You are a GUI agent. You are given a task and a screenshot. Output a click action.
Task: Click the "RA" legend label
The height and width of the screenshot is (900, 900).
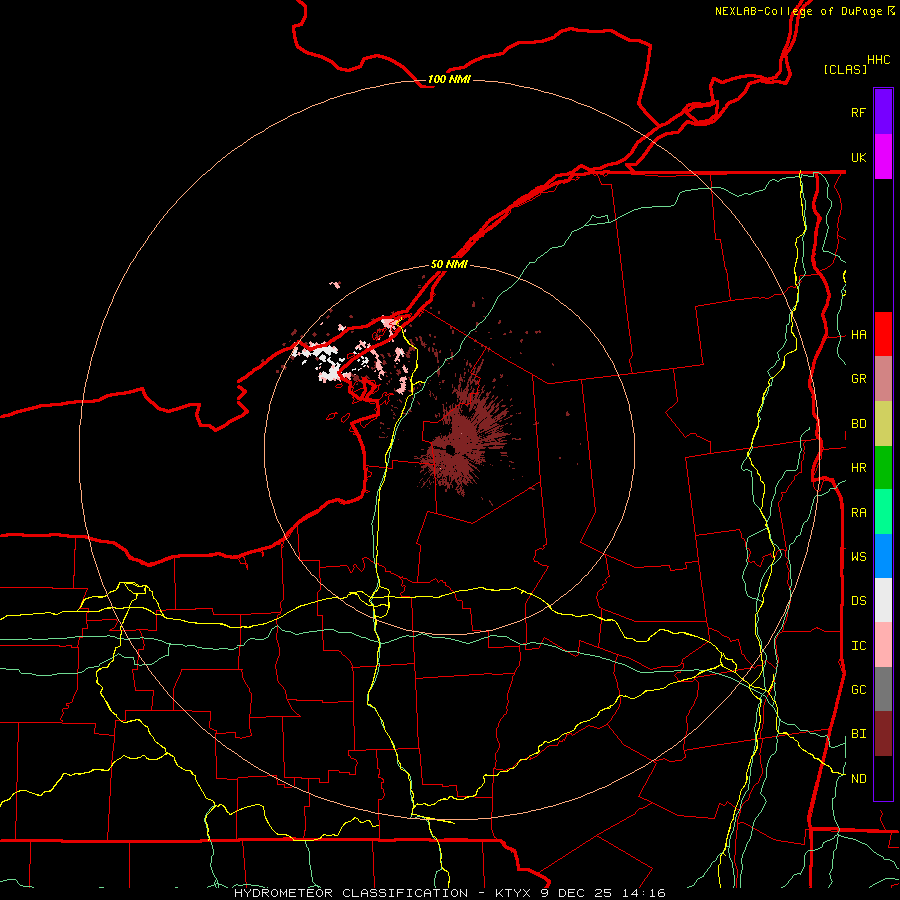(858, 513)
